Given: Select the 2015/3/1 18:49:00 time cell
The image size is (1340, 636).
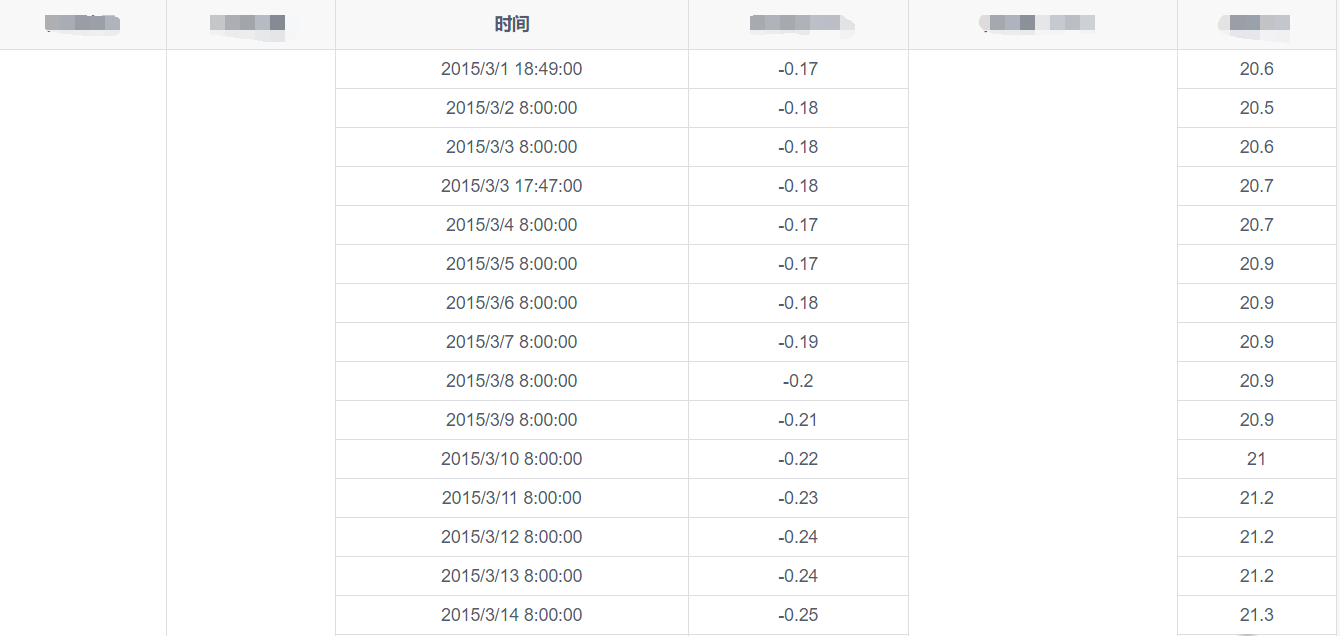Looking at the screenshot, I should pos(511,69).
